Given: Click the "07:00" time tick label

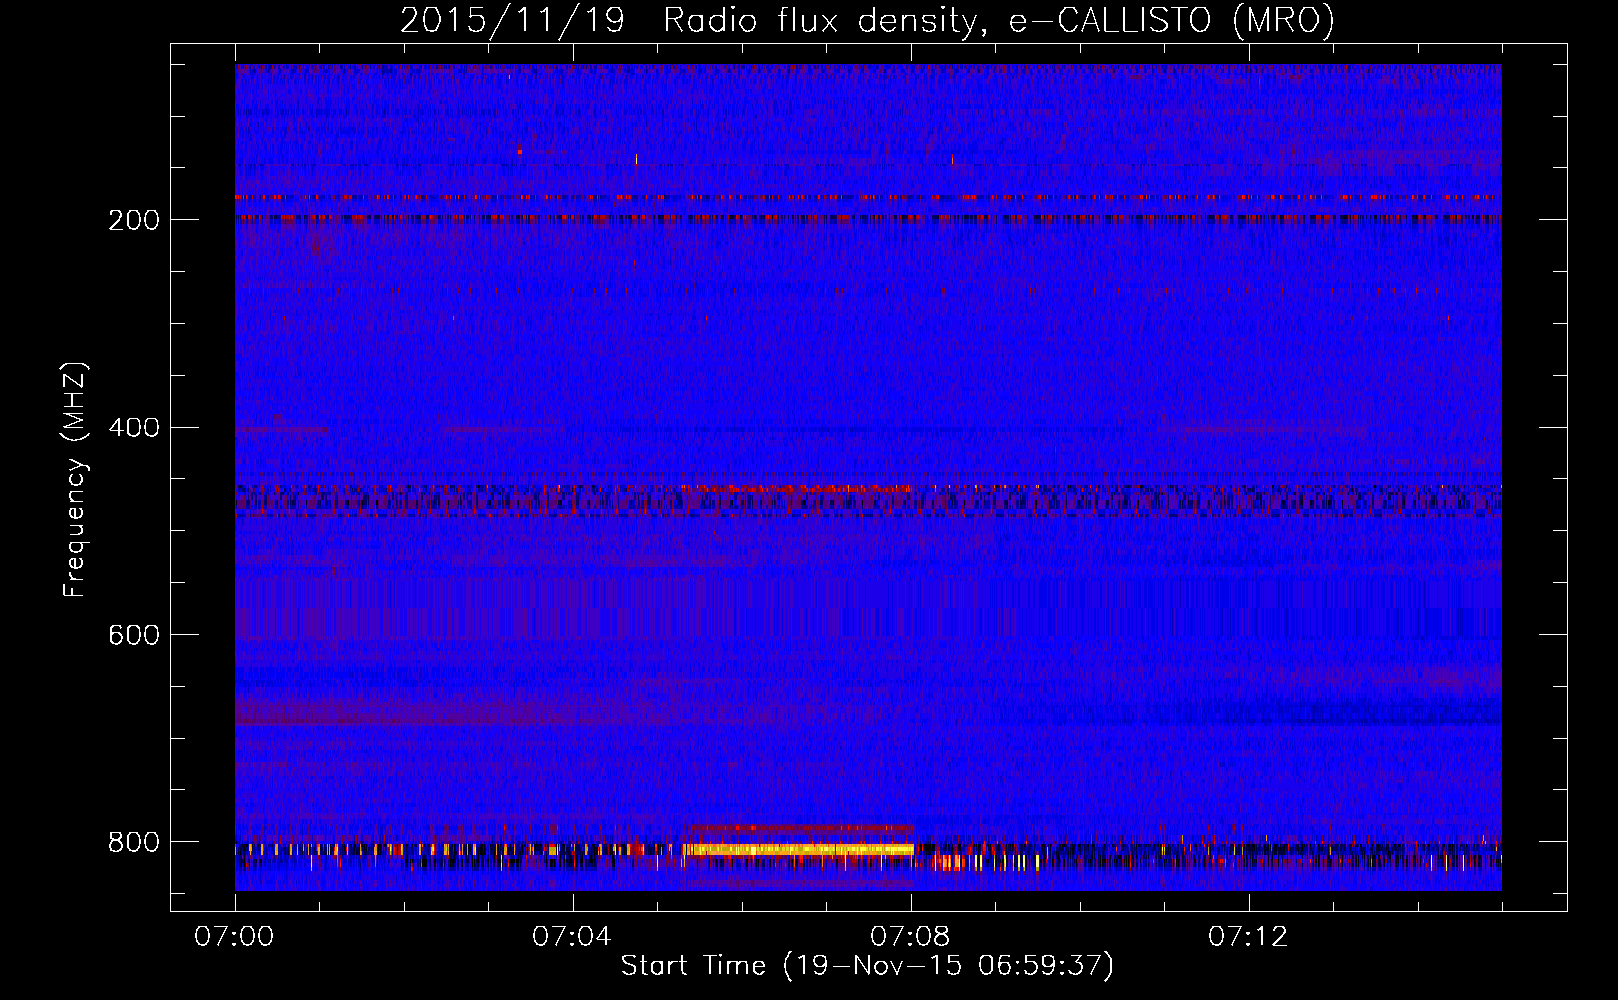Looking at the screenshot, I should [x=235, y=937].
